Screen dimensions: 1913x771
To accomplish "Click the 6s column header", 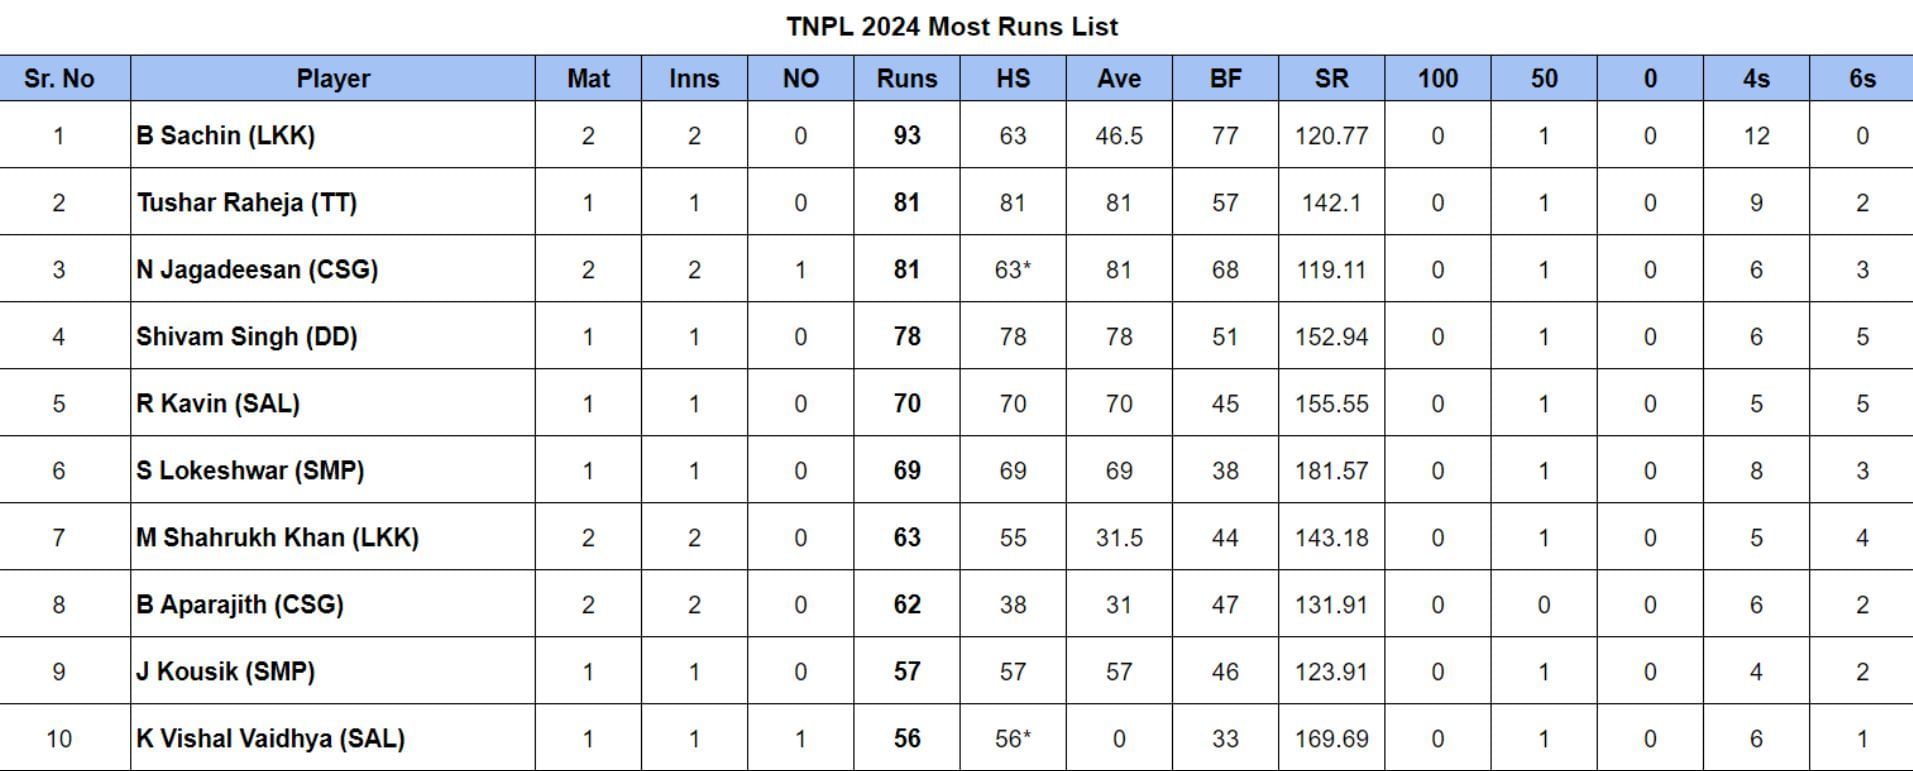I will click(x=1861, y=79).
